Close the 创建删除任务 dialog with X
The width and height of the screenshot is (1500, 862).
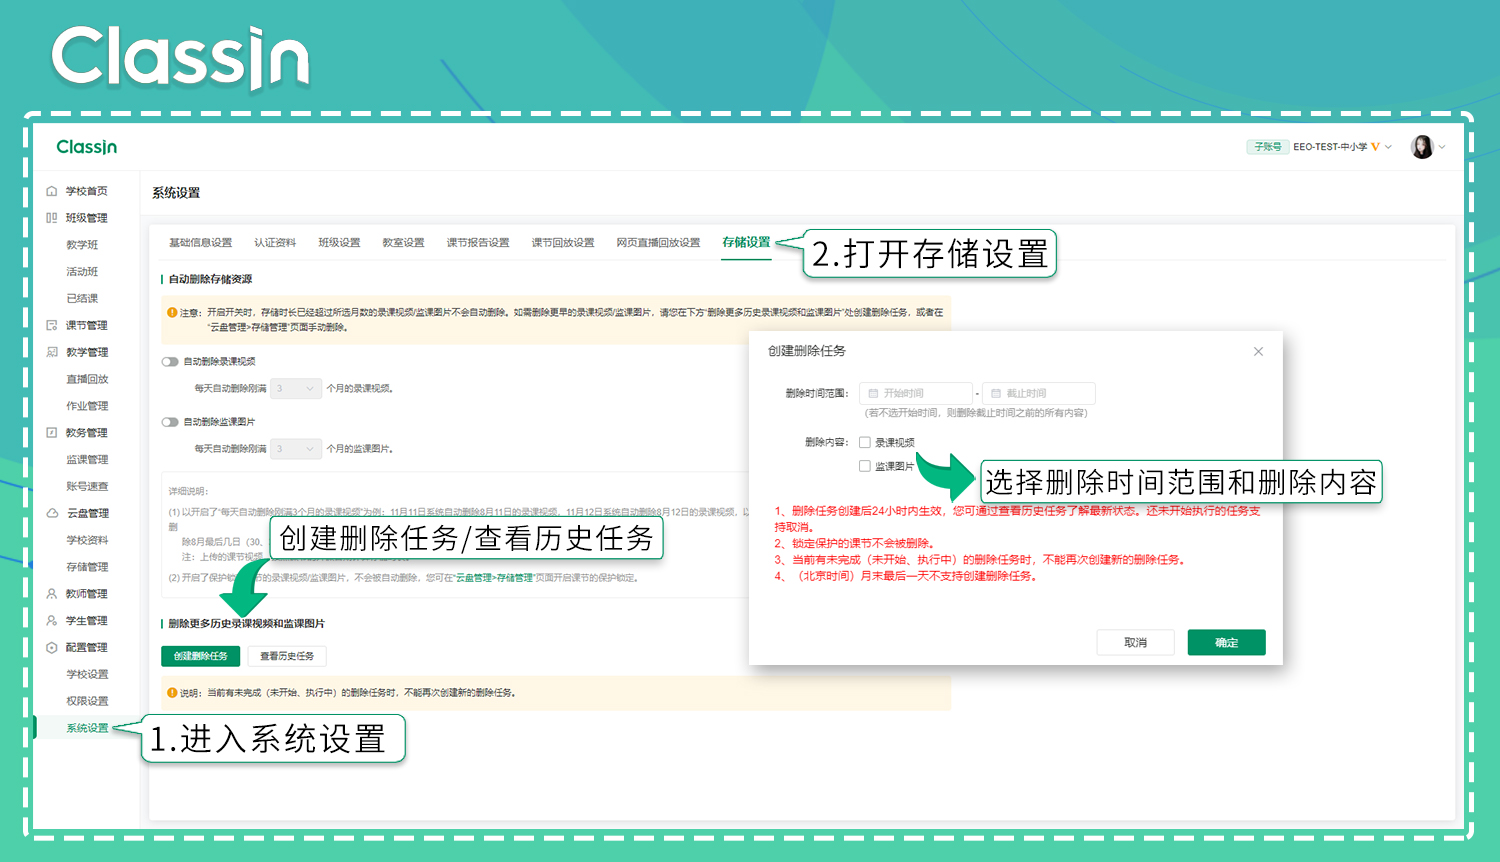(x=1258, y=351)
